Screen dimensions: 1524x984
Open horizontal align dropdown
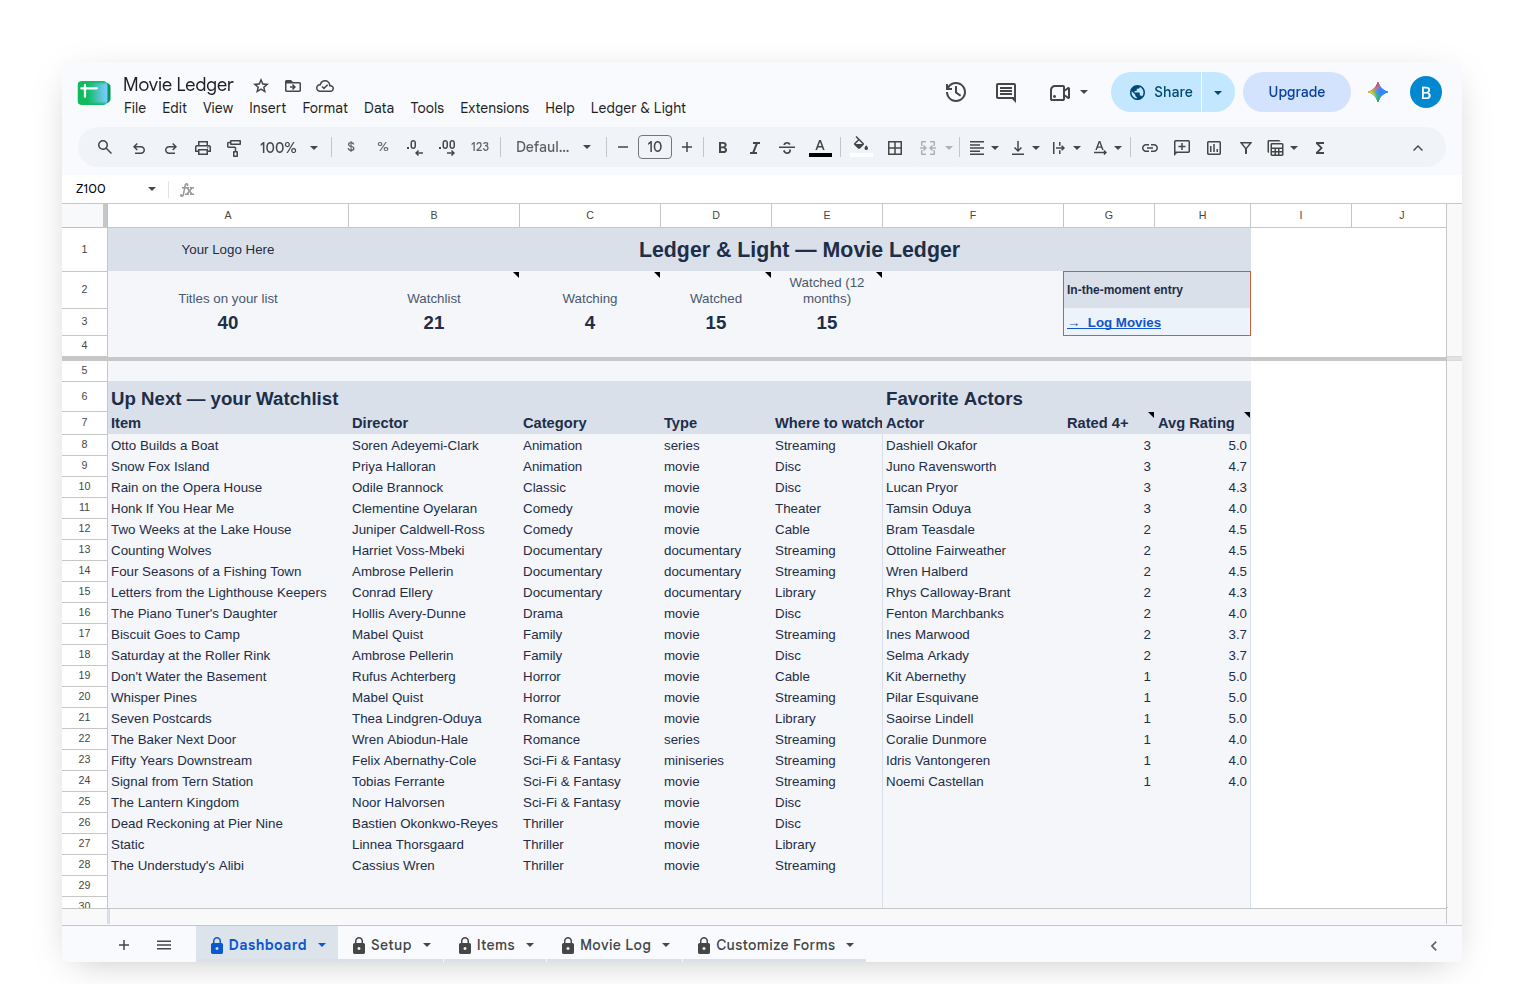(984, 148)
